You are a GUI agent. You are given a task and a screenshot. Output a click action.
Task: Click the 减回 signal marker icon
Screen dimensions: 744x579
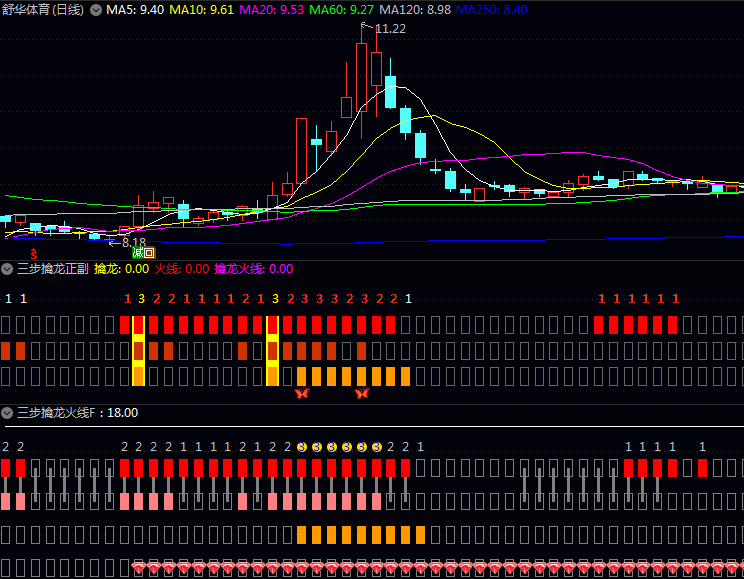144,254
